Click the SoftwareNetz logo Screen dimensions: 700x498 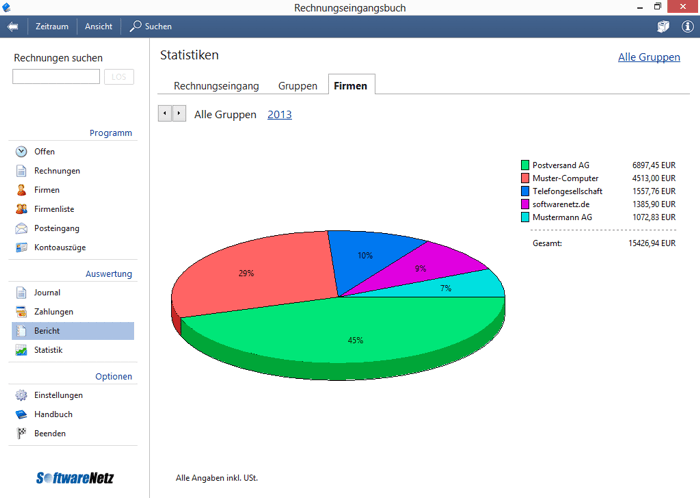(x=75, y=478)
